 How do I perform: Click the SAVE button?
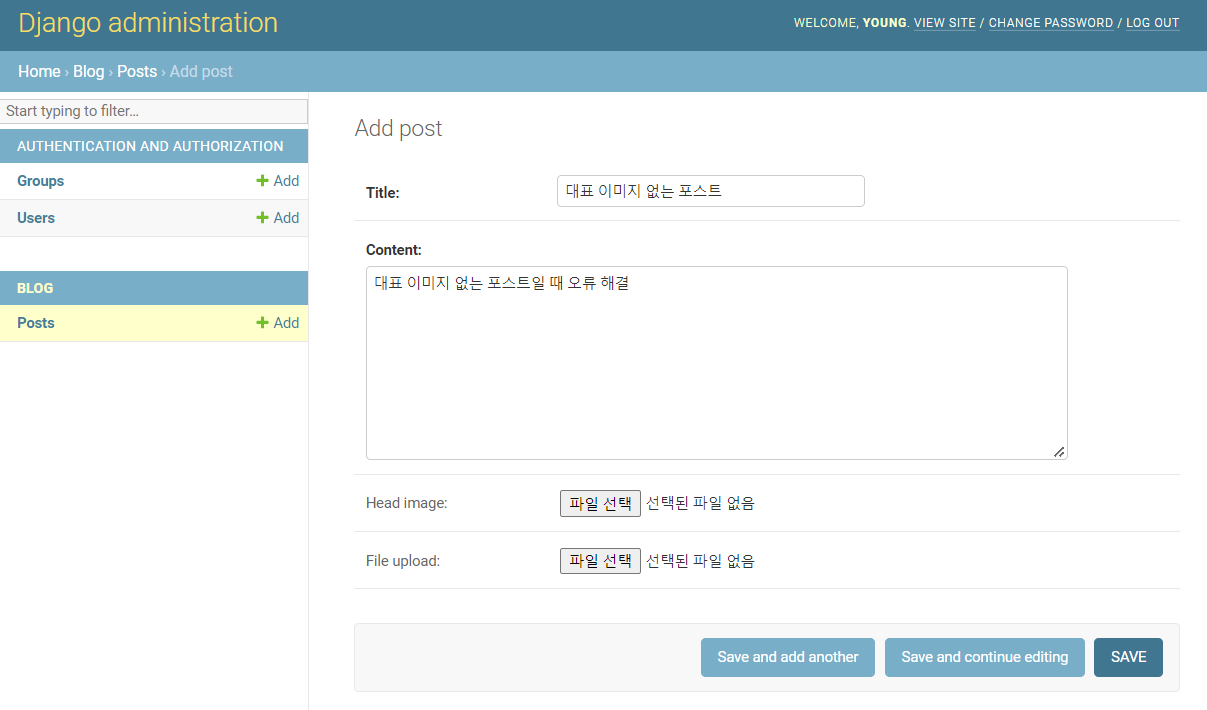point(1128,657)
